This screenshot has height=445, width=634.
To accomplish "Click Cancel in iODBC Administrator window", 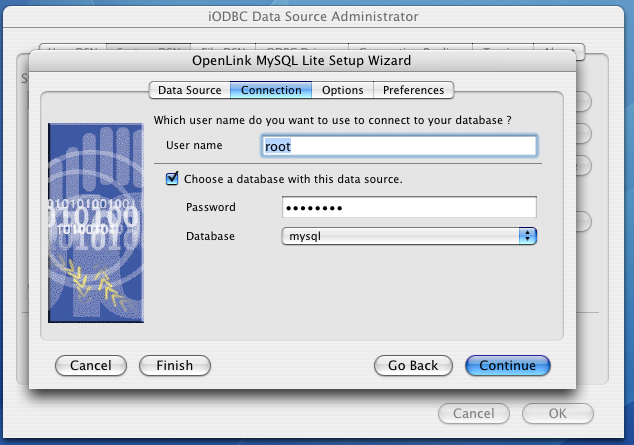I will coord(474,413).
